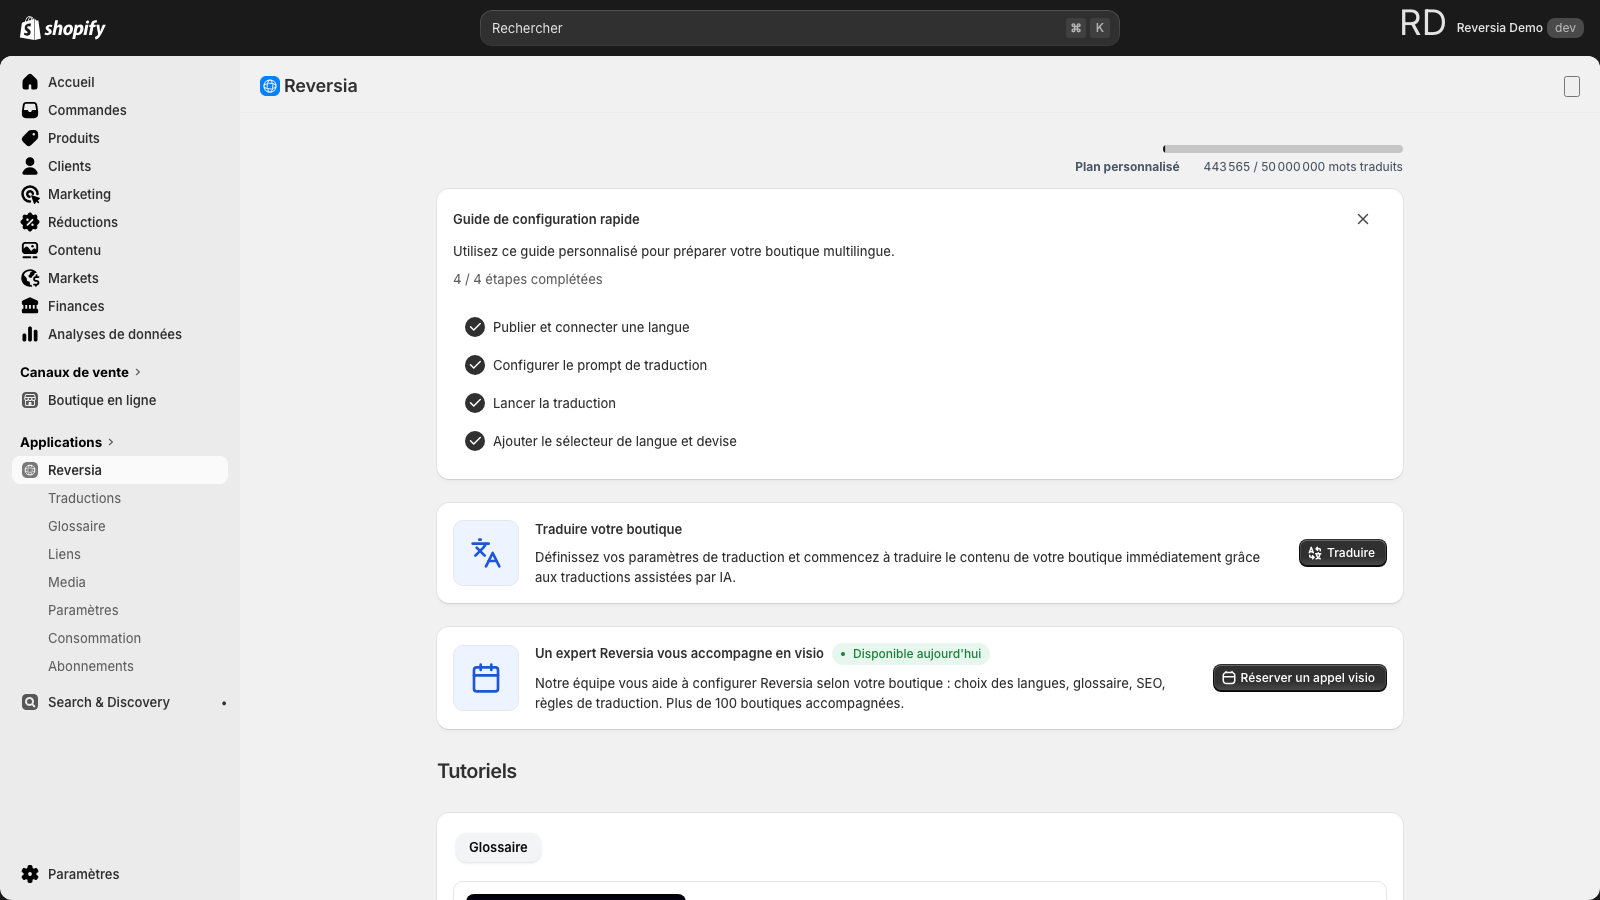Open Glossaire submenu item under Reversia
Screen dimensions: 1600x900
coord(77,526)
